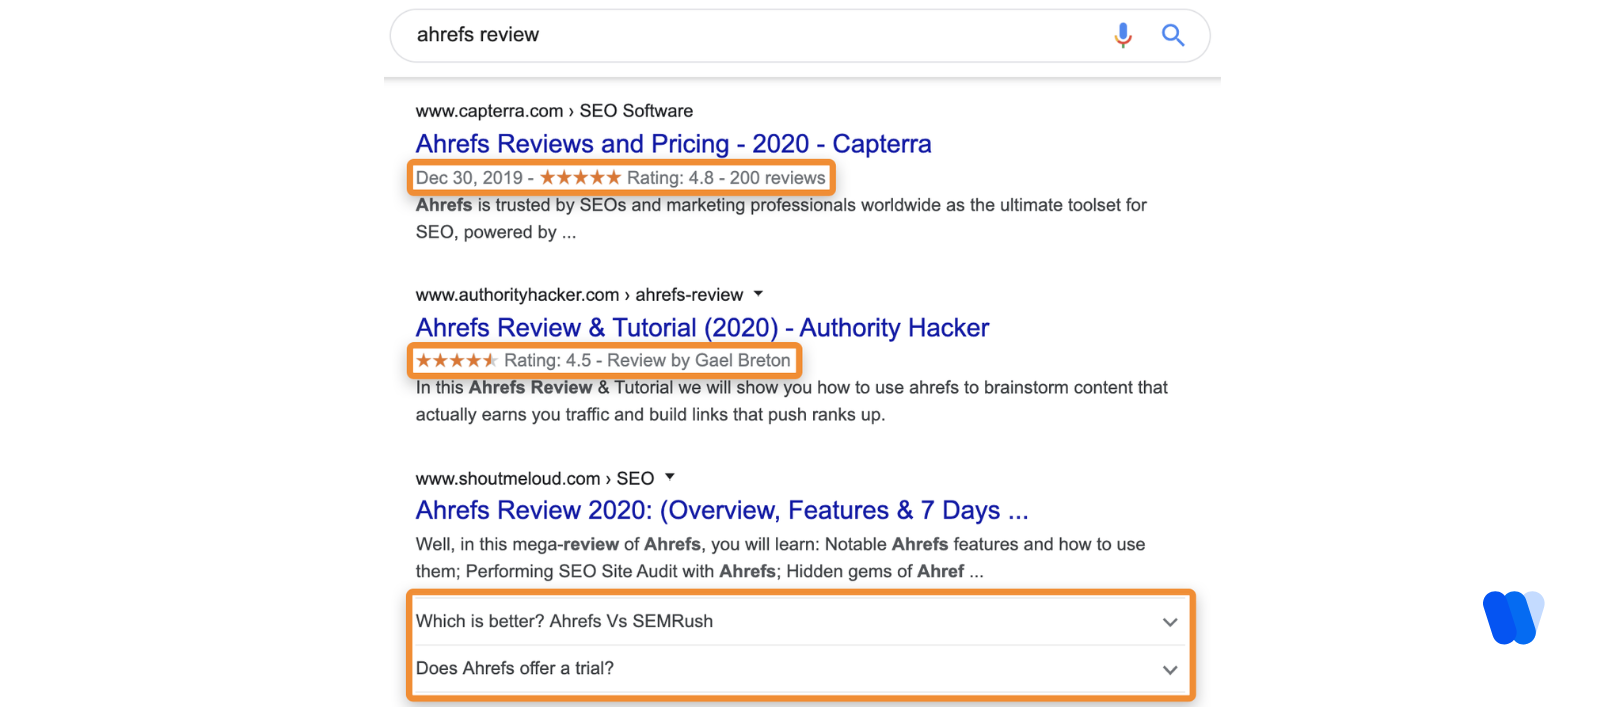Select the 'Does Ahrefs offer a trial?' row

515,668
